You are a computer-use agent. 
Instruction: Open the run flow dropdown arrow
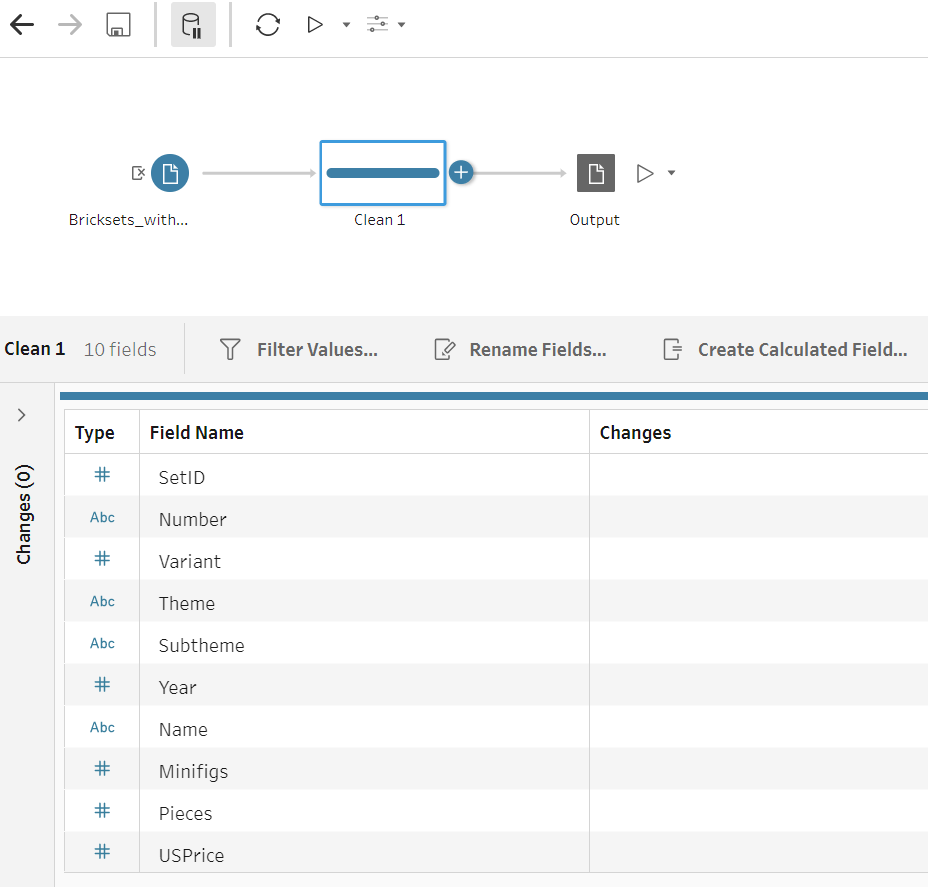[346, 25]
